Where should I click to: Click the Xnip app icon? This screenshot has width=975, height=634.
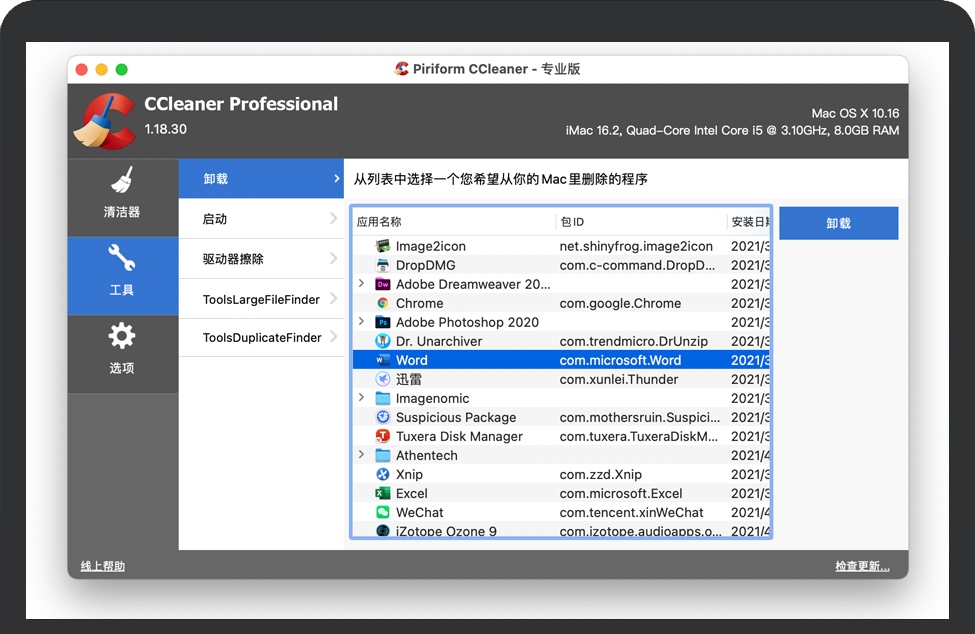pyautogui.click(x=382, y=474)
